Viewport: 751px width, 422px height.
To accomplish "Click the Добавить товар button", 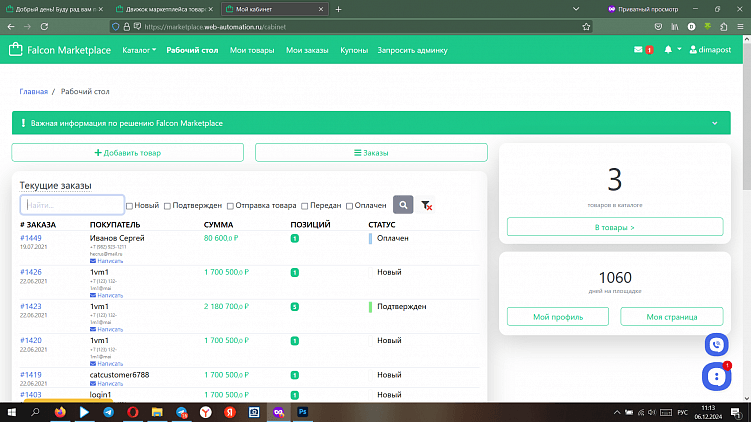I will 127,153.
